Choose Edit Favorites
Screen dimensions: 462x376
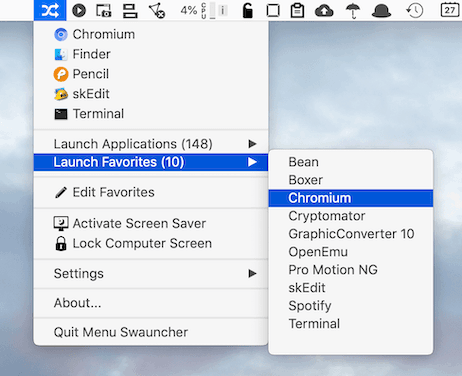click(151, 192)
